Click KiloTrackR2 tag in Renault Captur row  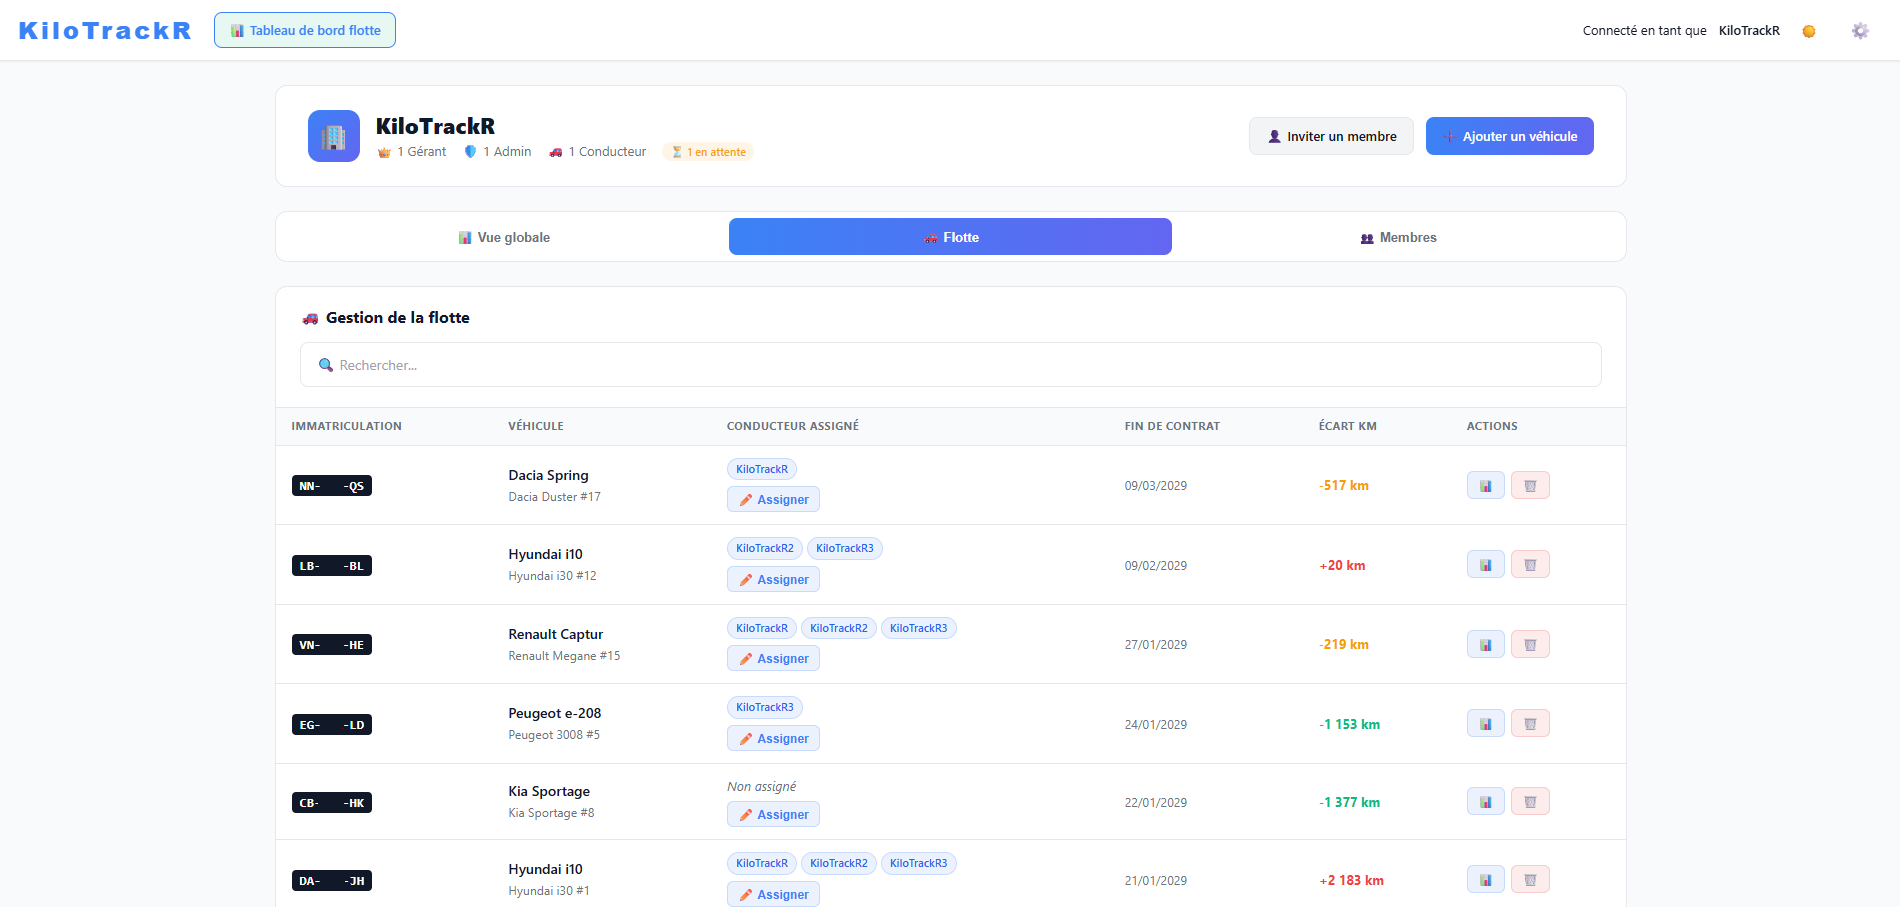point(839,628)
